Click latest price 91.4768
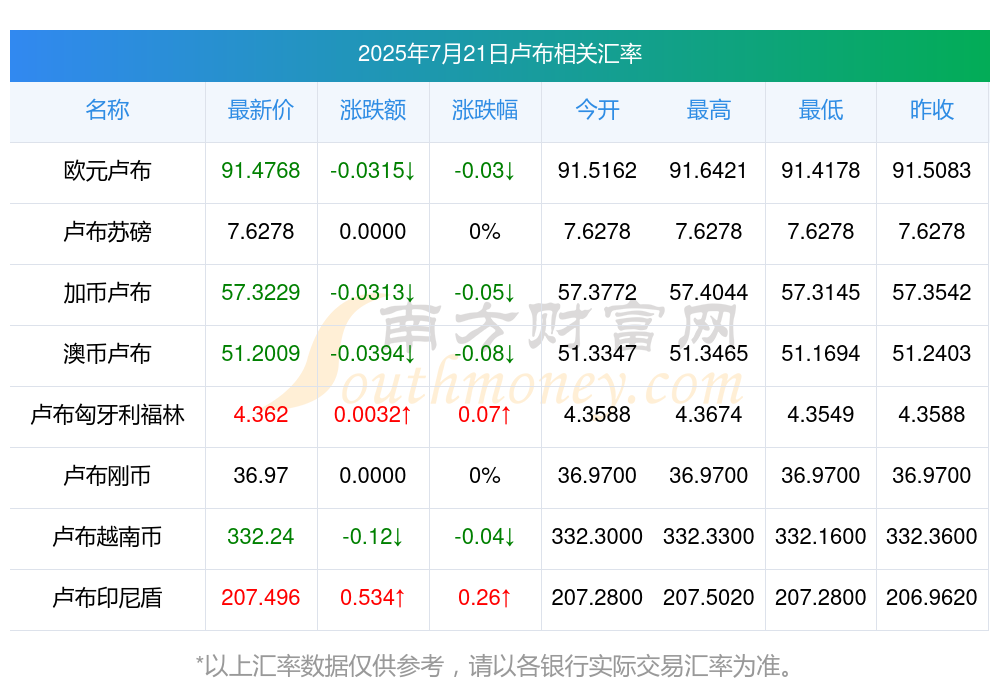 point(261,170)
